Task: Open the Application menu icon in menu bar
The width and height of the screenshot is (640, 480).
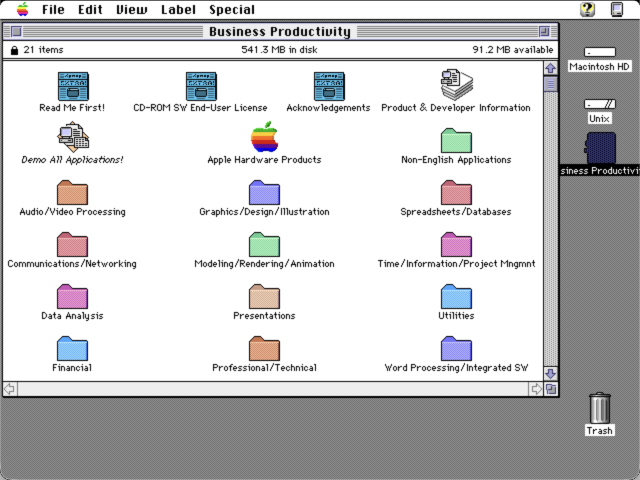Action: tap(617, 9)
